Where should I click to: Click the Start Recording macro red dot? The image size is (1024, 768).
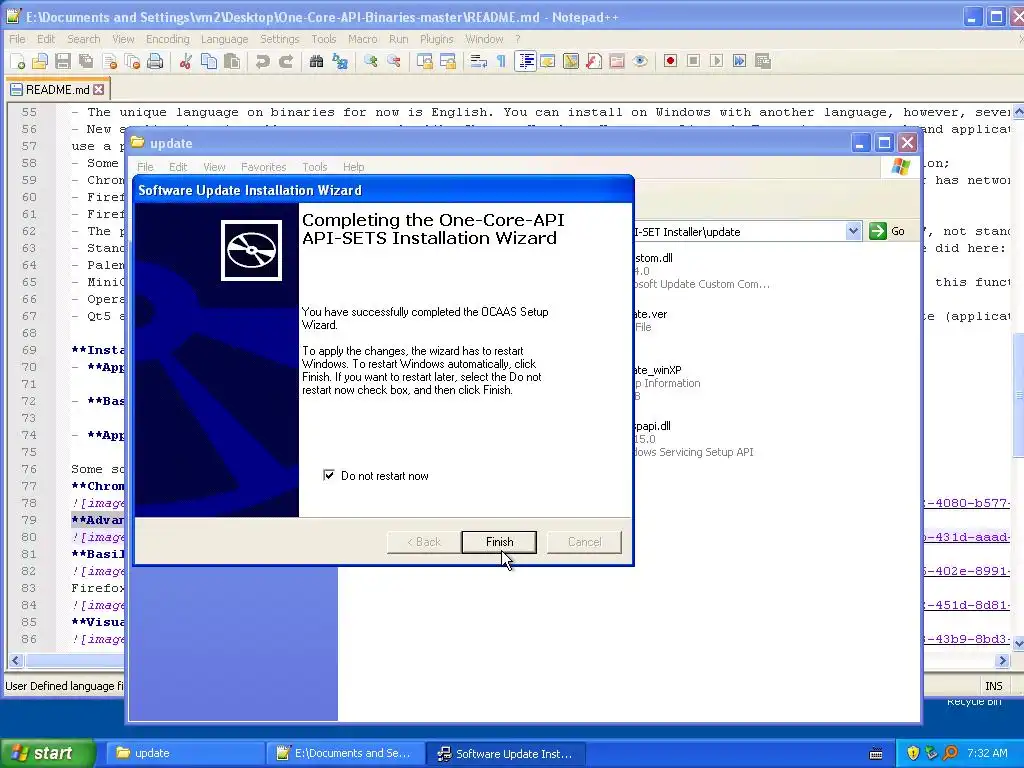670,61
